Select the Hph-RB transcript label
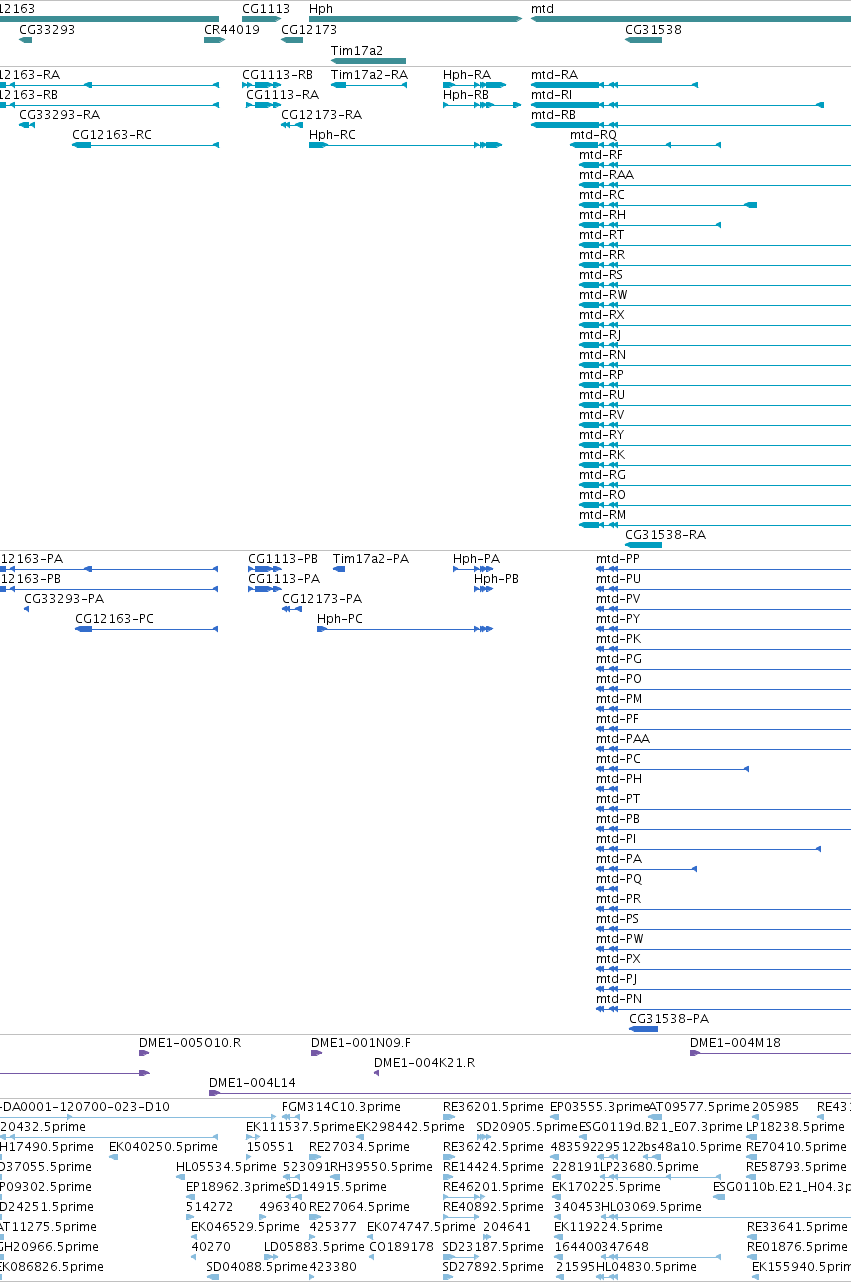 coord(466,95)
